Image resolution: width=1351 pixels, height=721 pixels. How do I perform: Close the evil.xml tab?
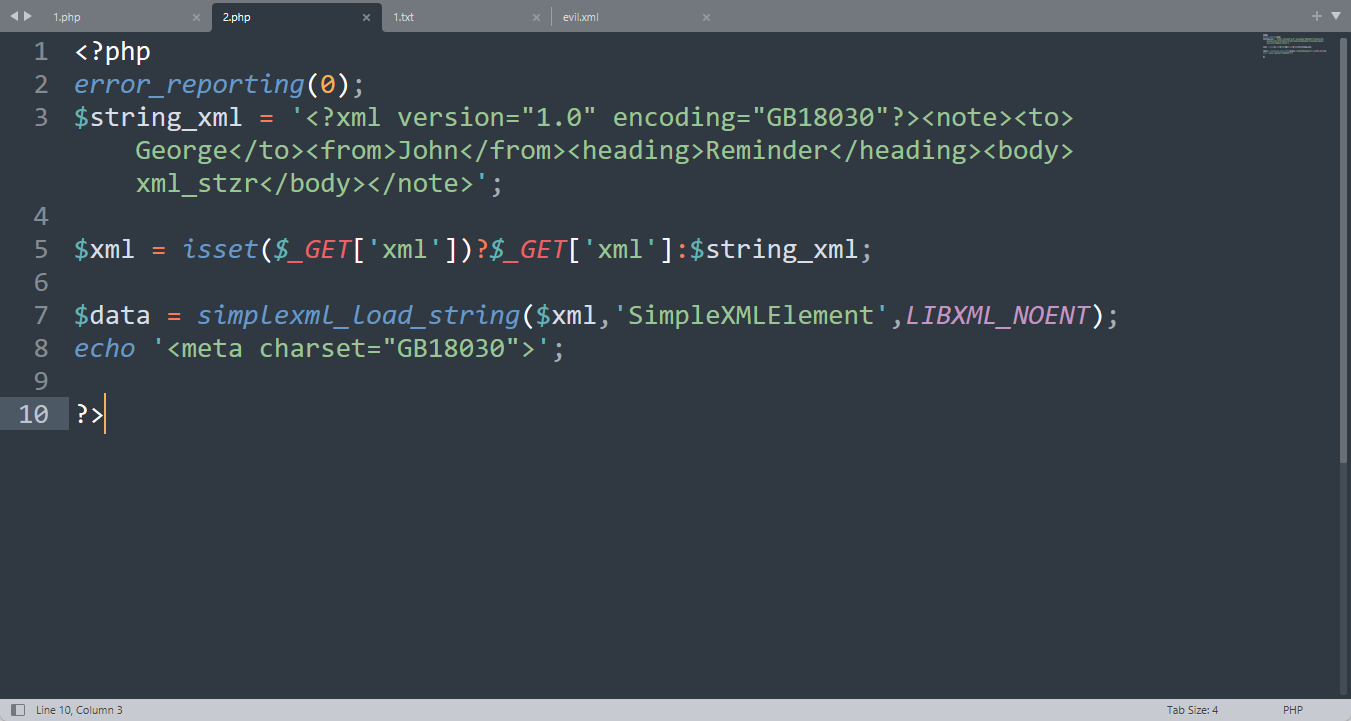click(x=706, y=18)
